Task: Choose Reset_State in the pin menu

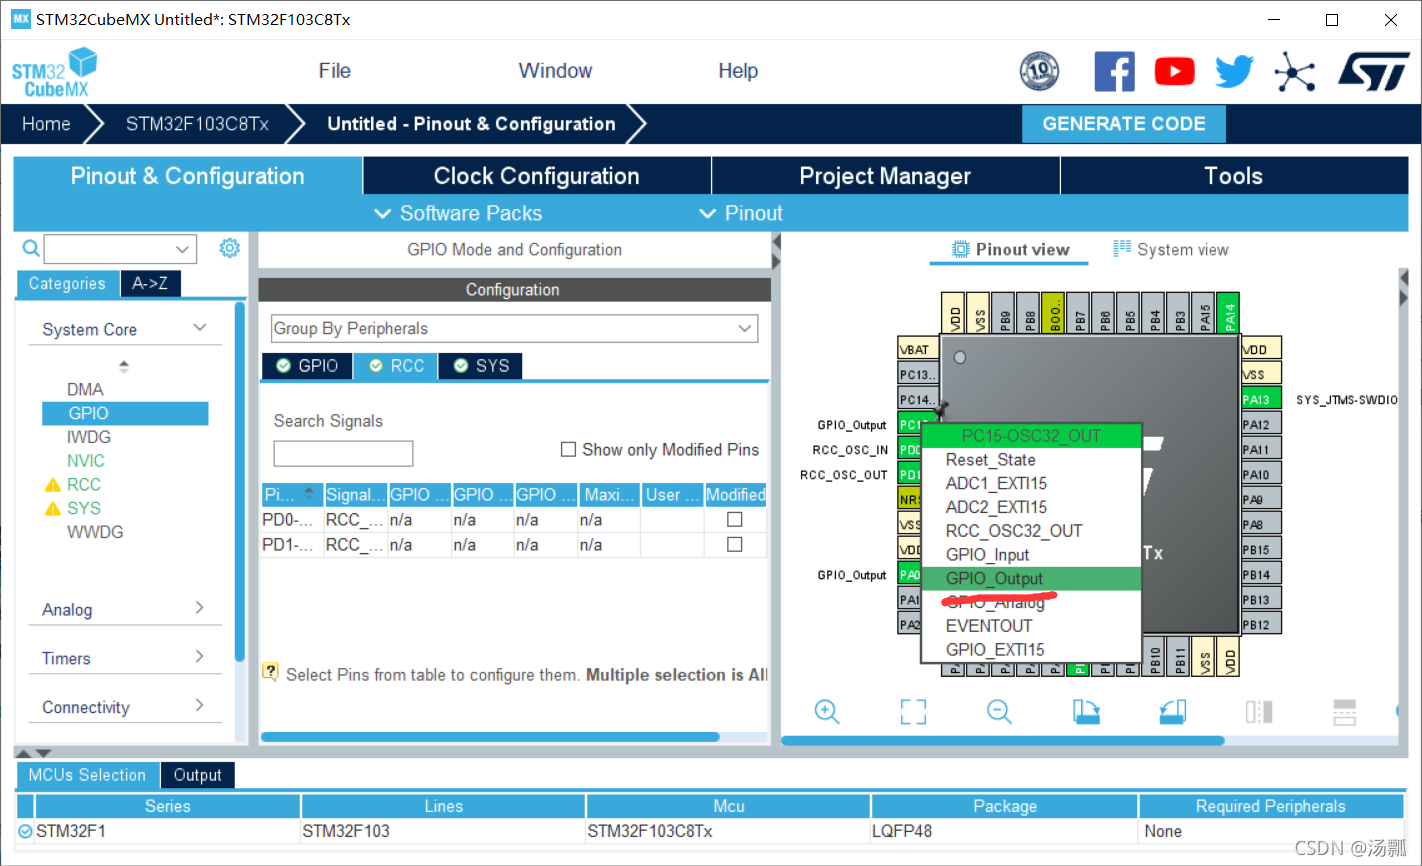Action: pyautogui.click(x=1031, y=460)
